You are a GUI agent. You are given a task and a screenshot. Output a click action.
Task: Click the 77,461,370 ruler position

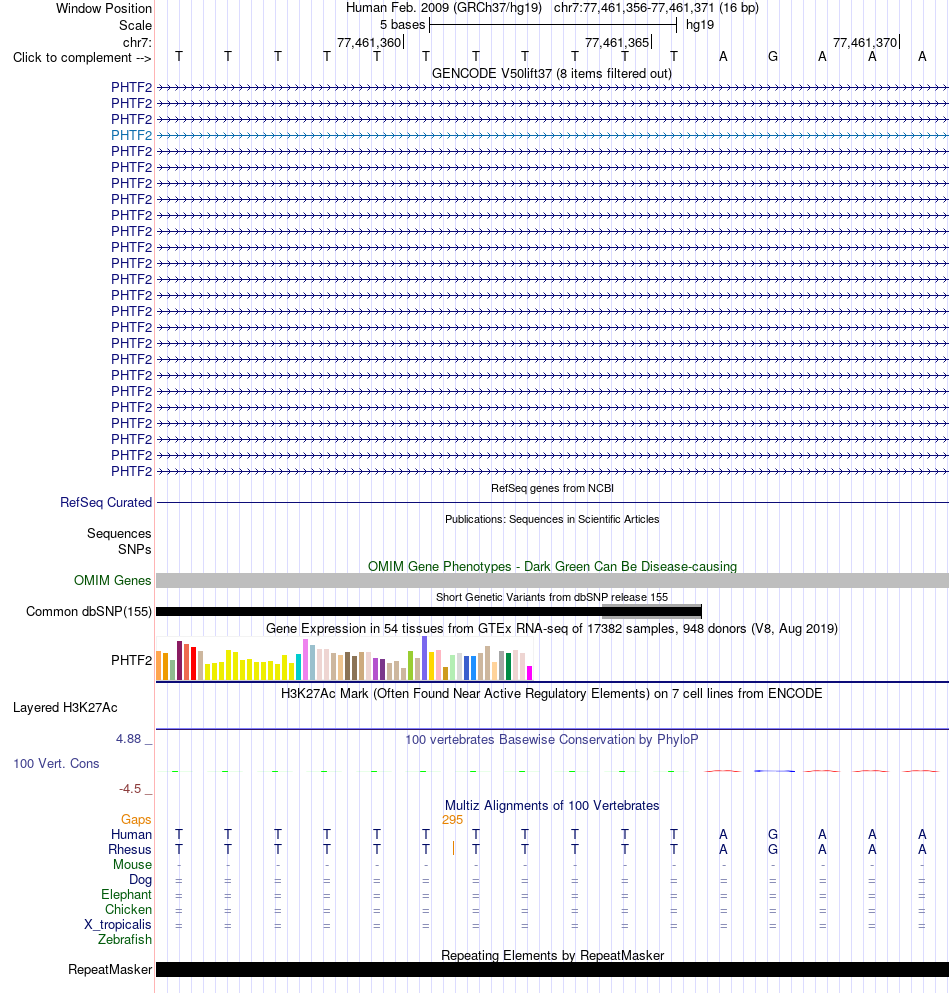click(865, 42)
